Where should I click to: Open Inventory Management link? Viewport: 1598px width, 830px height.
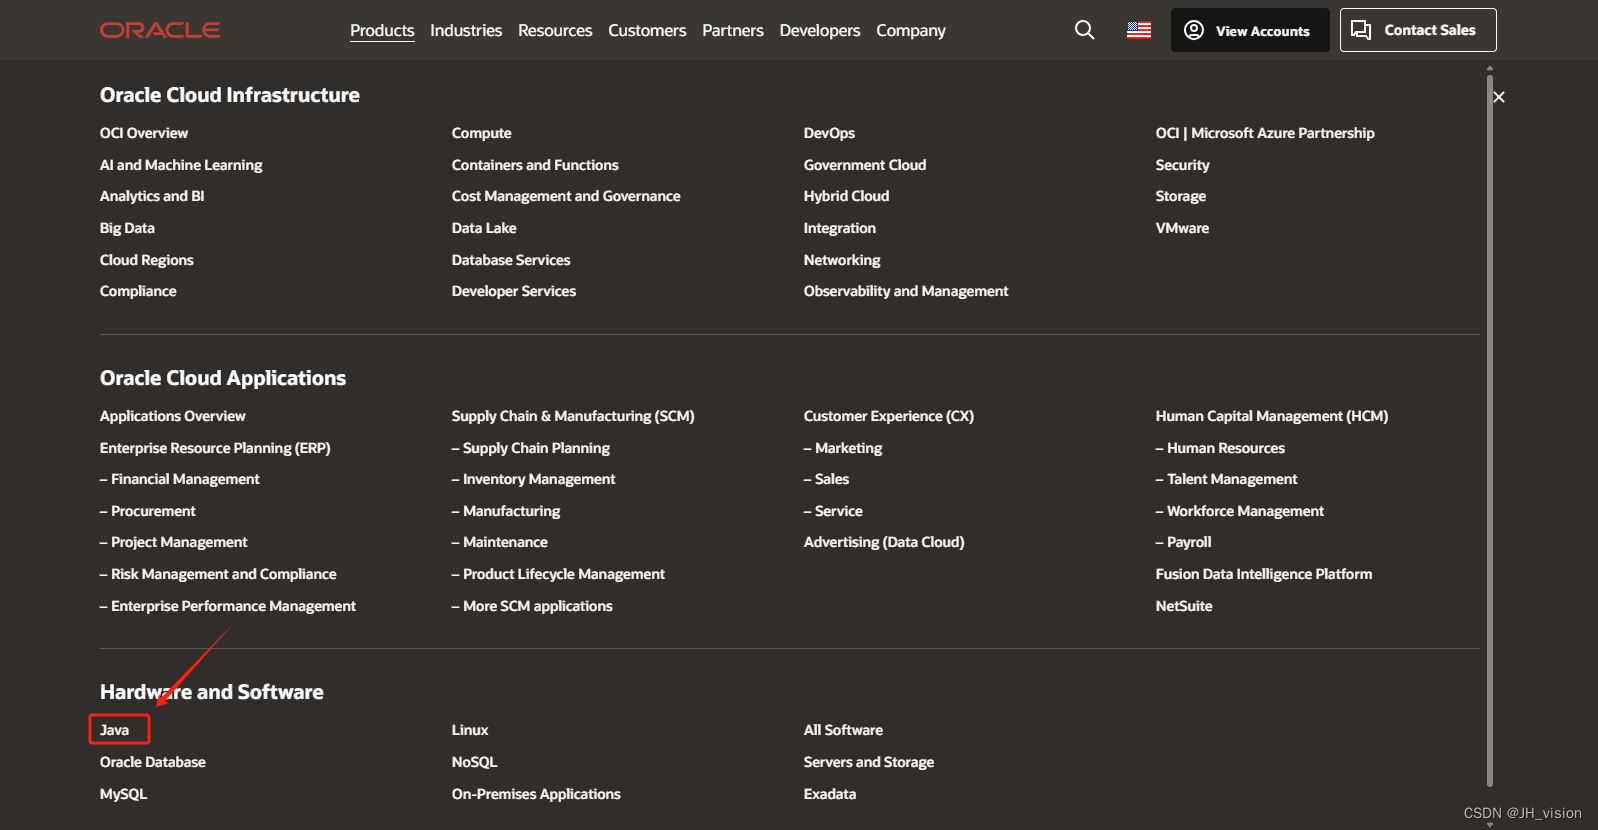pyautogui.click(x=534, y=479)
